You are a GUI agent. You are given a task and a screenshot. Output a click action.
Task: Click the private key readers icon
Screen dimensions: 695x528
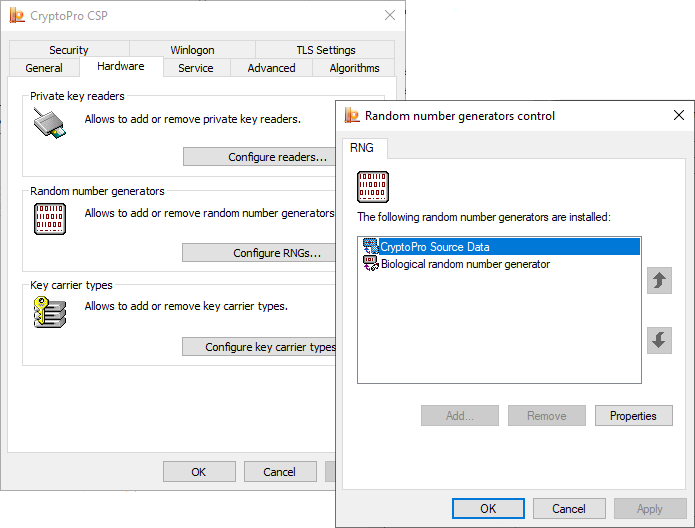click(50, 126)
